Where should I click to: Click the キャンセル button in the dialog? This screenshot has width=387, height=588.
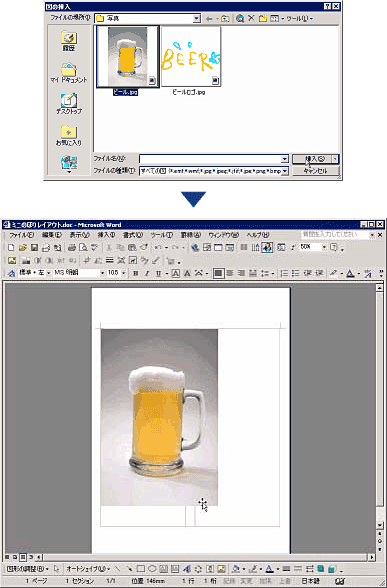tap(315, 171)
